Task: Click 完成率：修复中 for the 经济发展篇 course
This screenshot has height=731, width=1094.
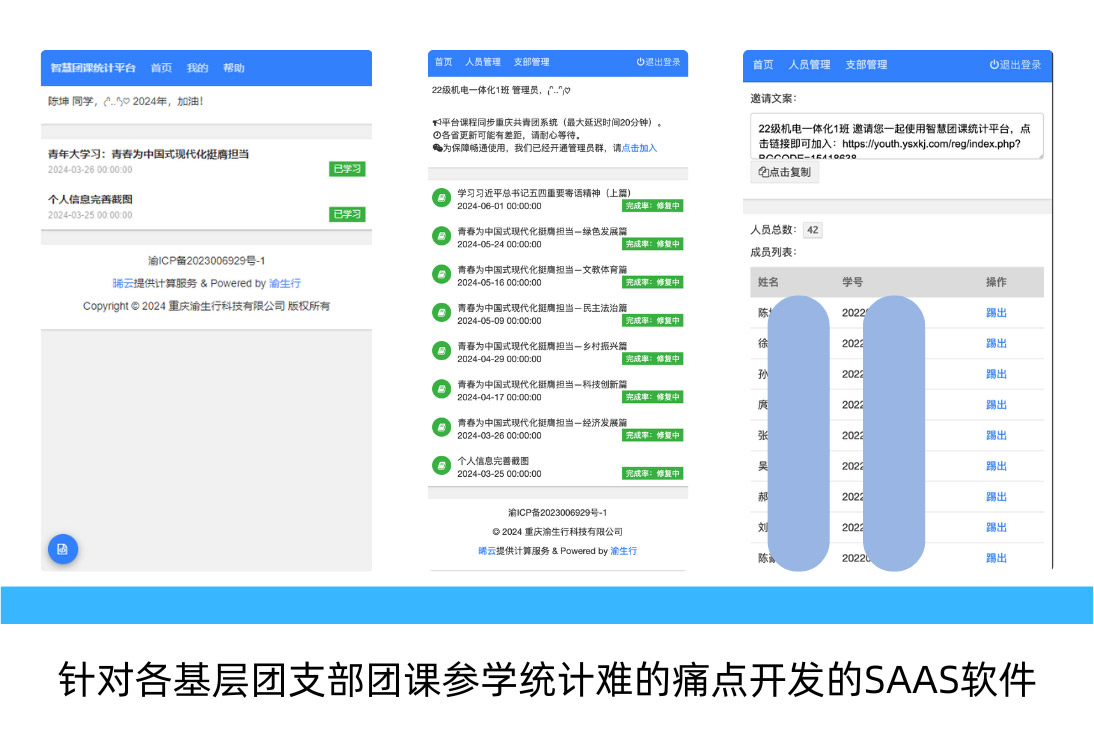Action: [655, 435]
